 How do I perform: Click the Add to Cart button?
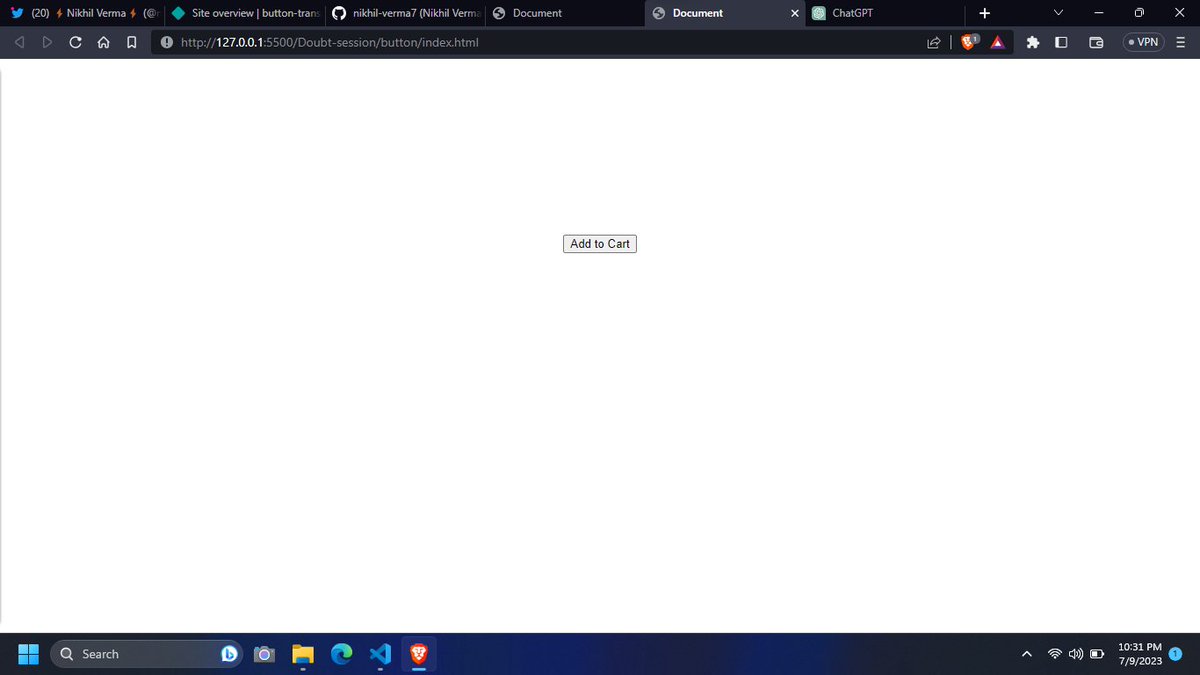pyautogui.click(x=600, y=244)
